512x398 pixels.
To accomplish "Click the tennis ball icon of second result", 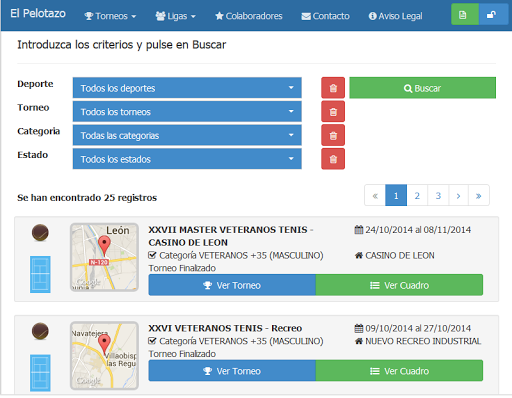I will 40,331.
